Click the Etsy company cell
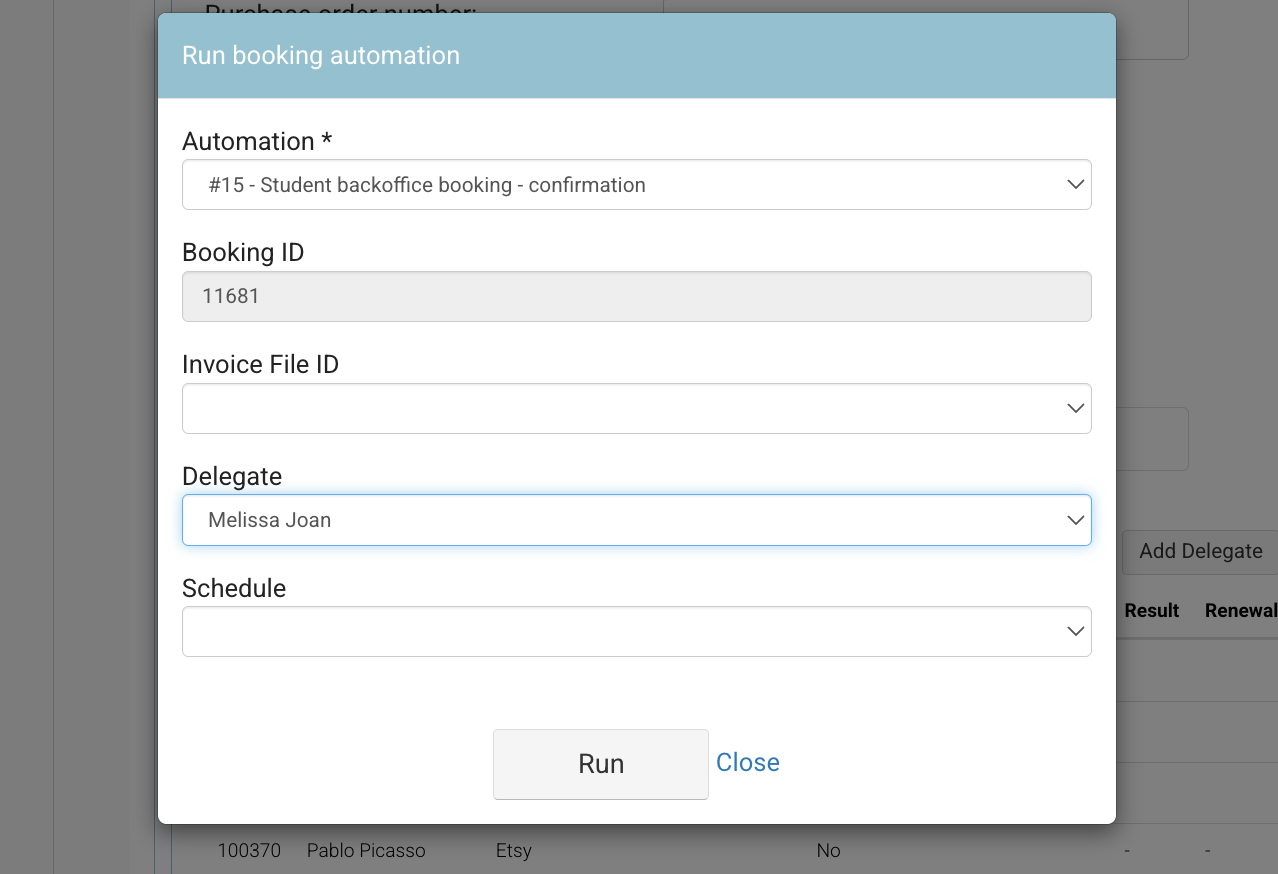This screenshot has height=874, width=1278. point(514,851)
